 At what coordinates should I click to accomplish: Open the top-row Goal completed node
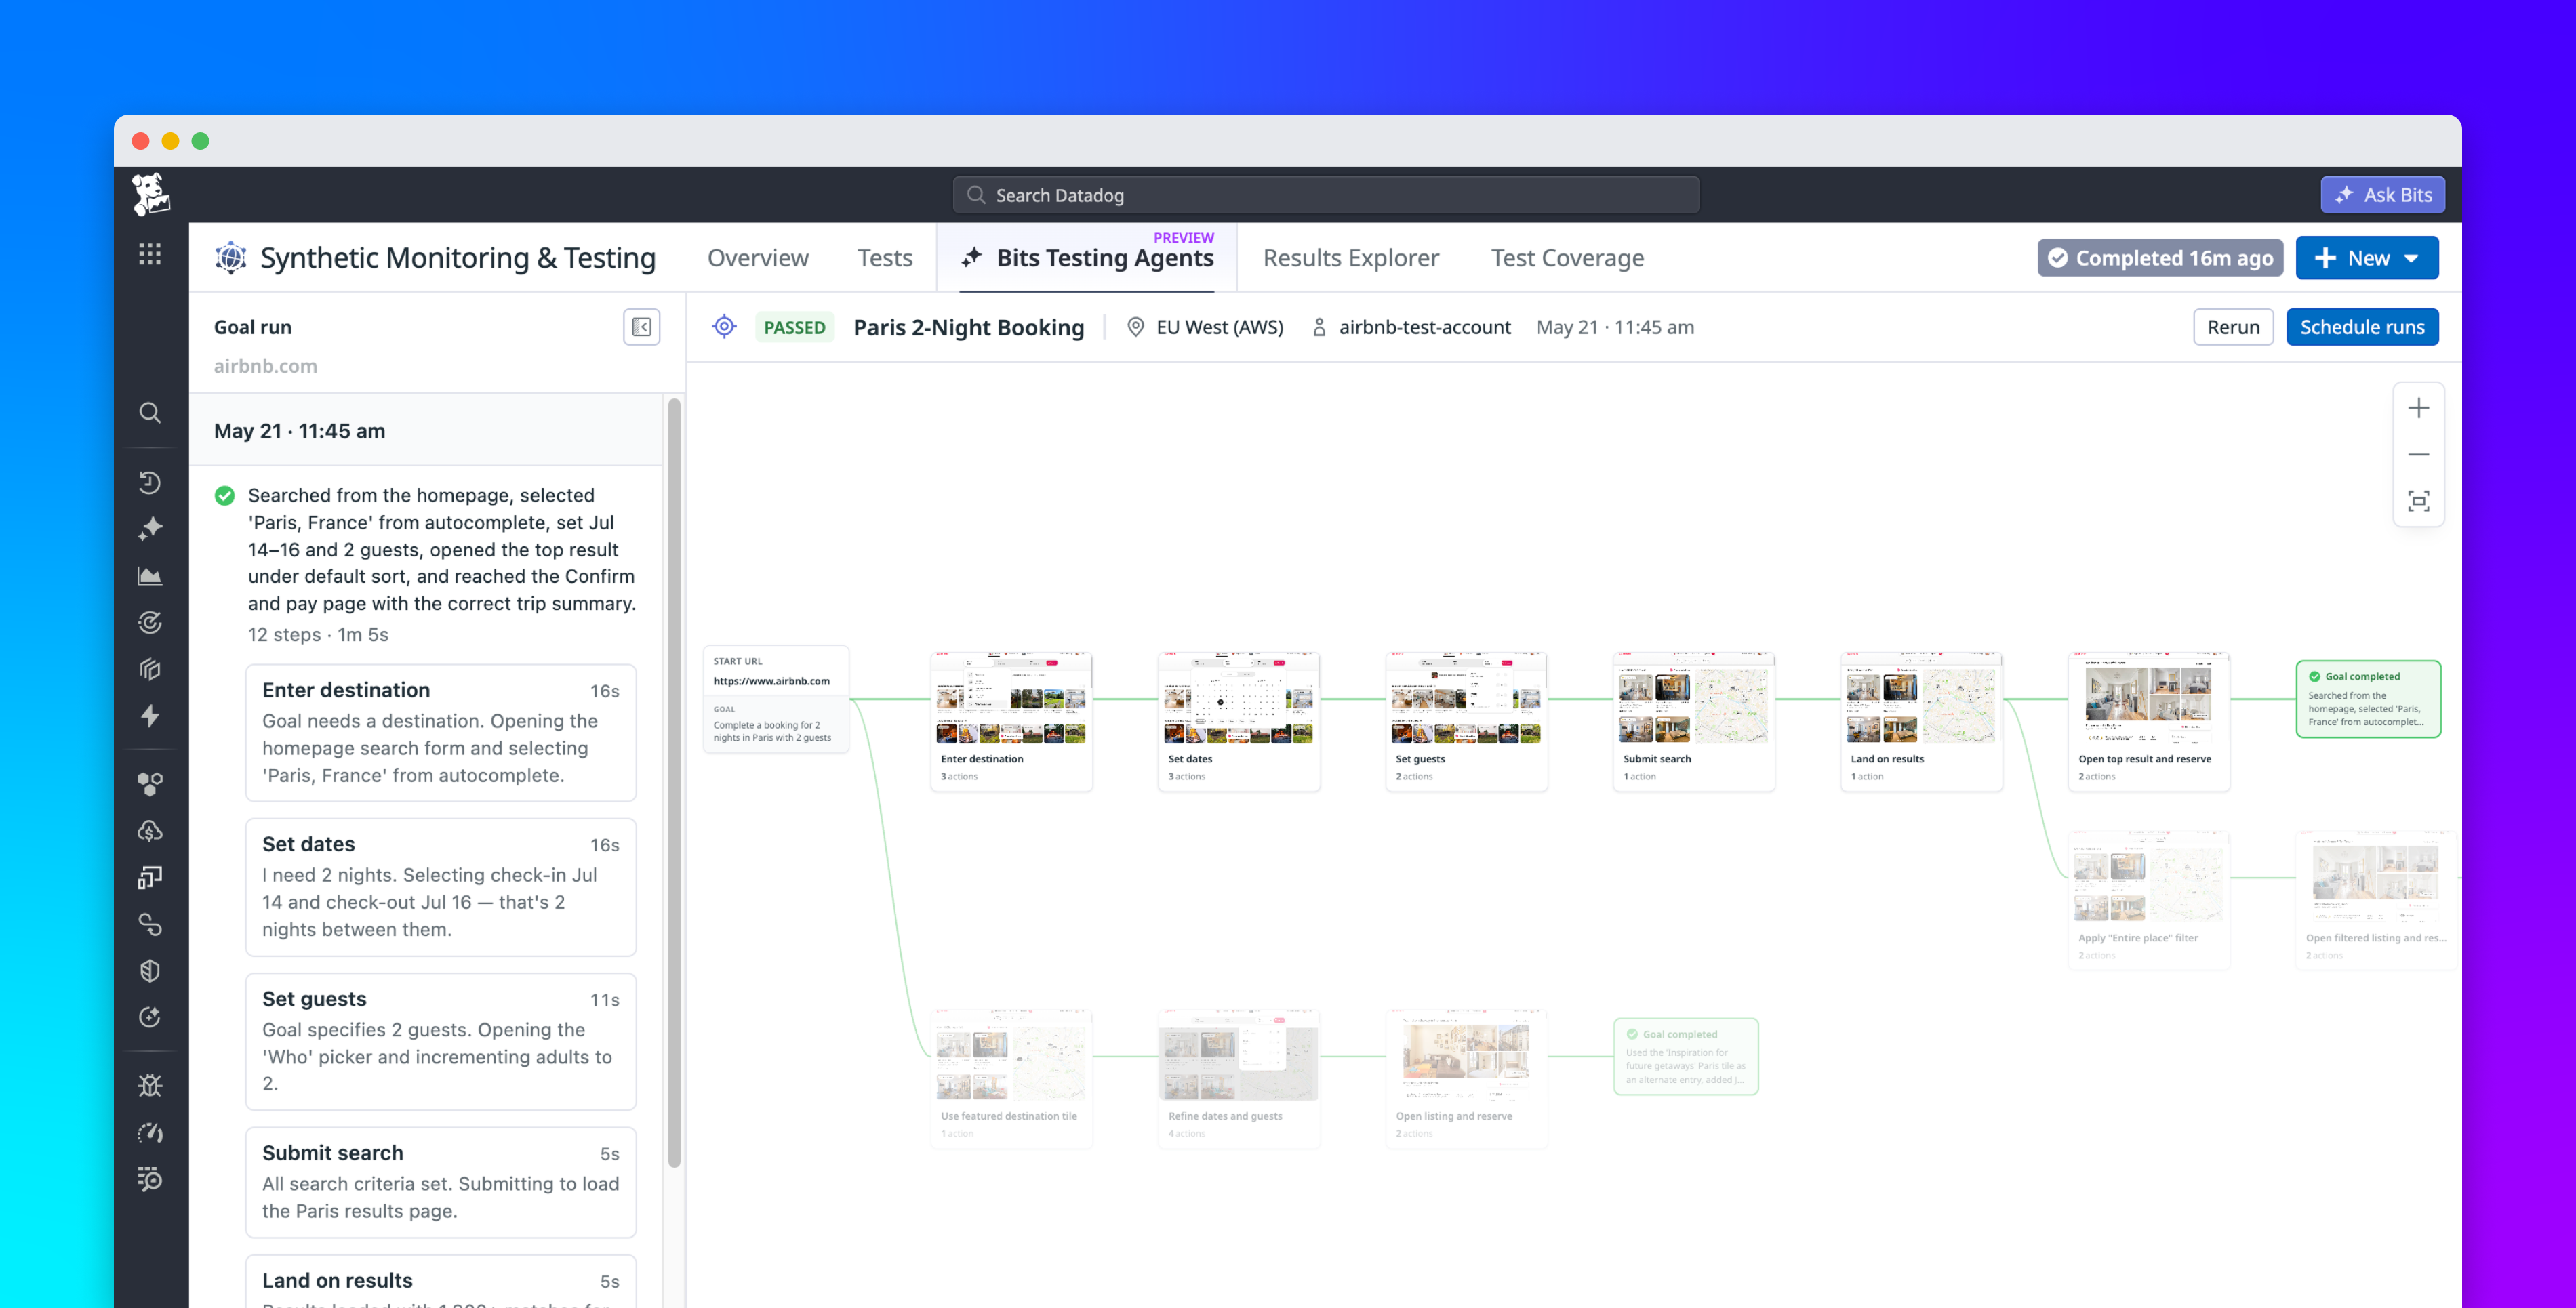pyautogui.click(x=2368, y=699)
